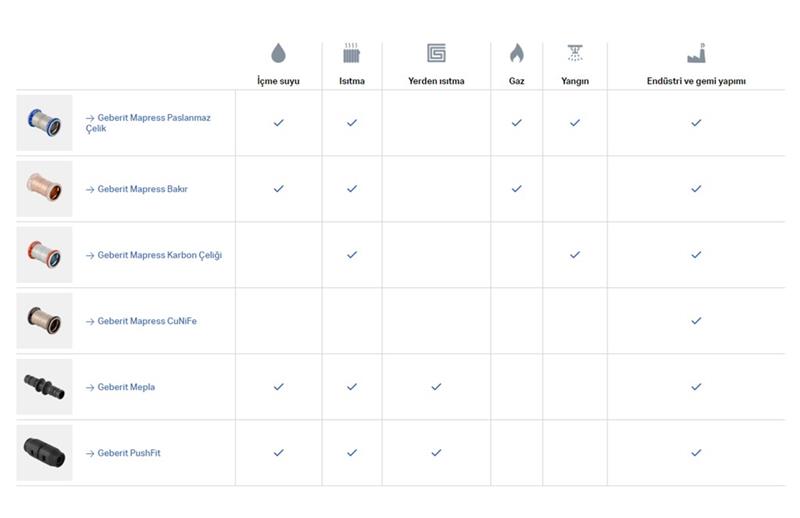Viewport: 800px width, 518px height.
Task: Click the Geberit Mepla connector thumbnail
Action: 44,387
